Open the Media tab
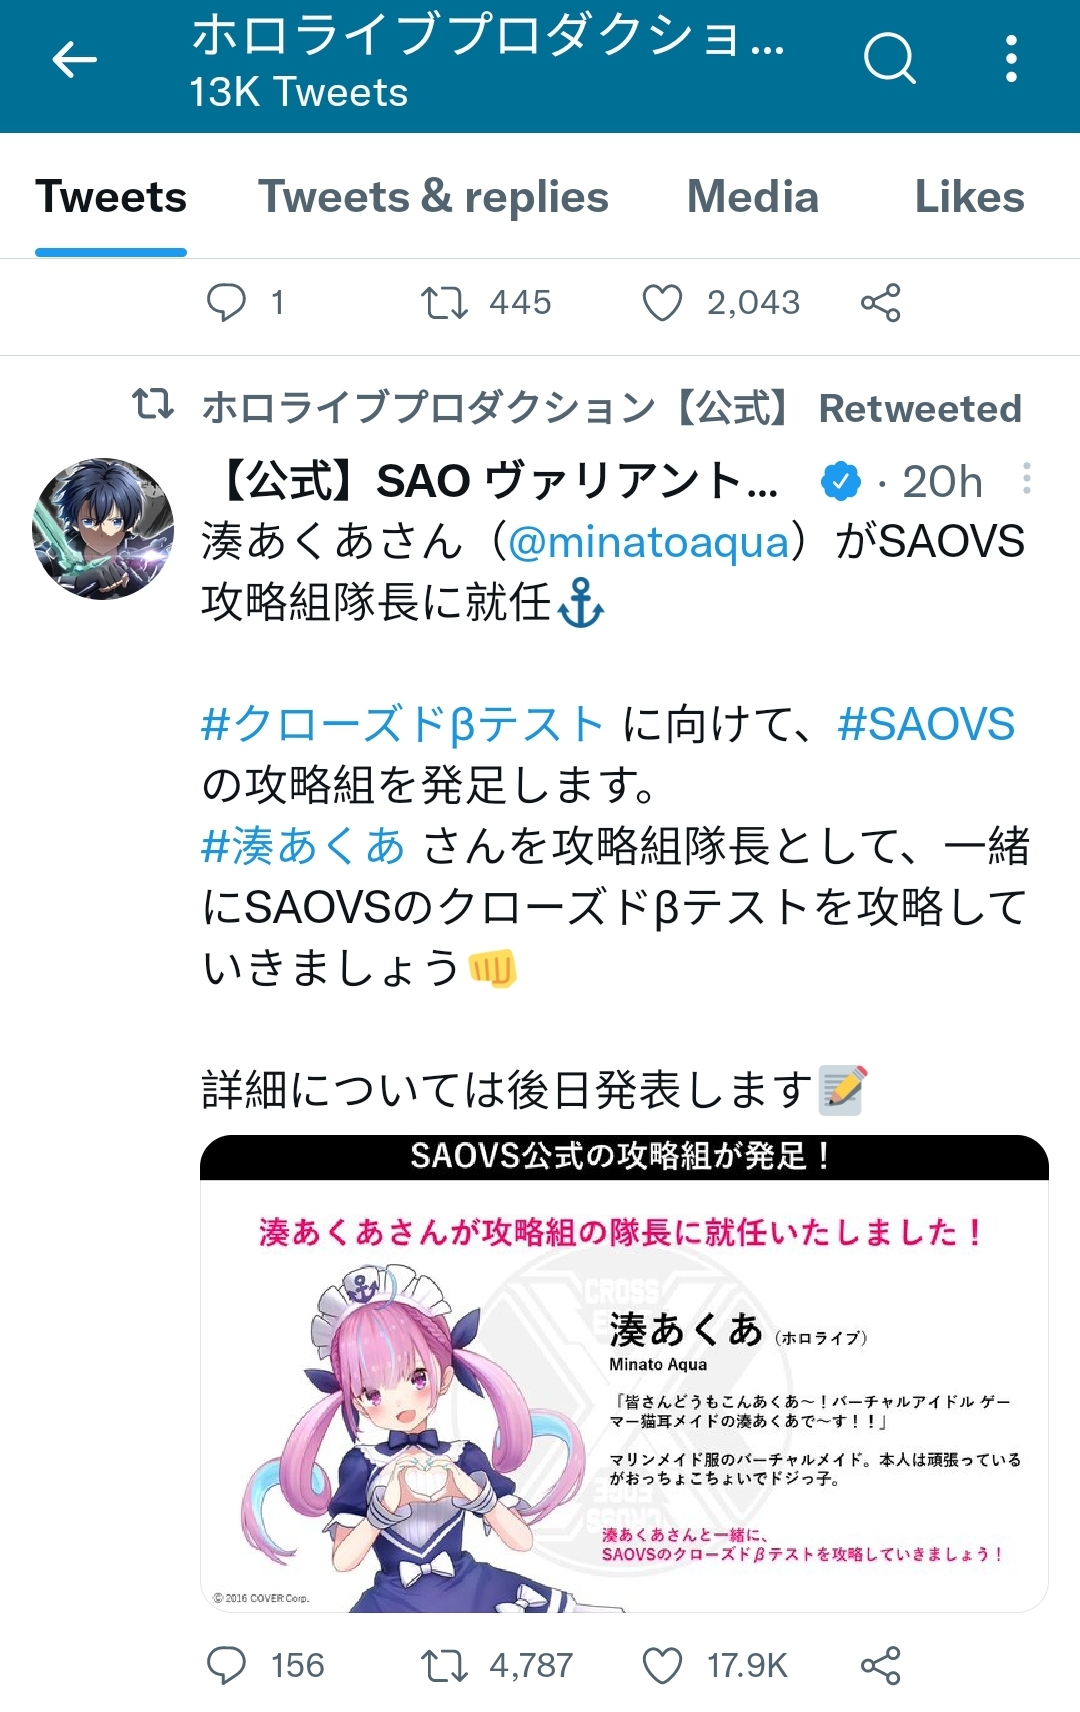 point(753,197)
